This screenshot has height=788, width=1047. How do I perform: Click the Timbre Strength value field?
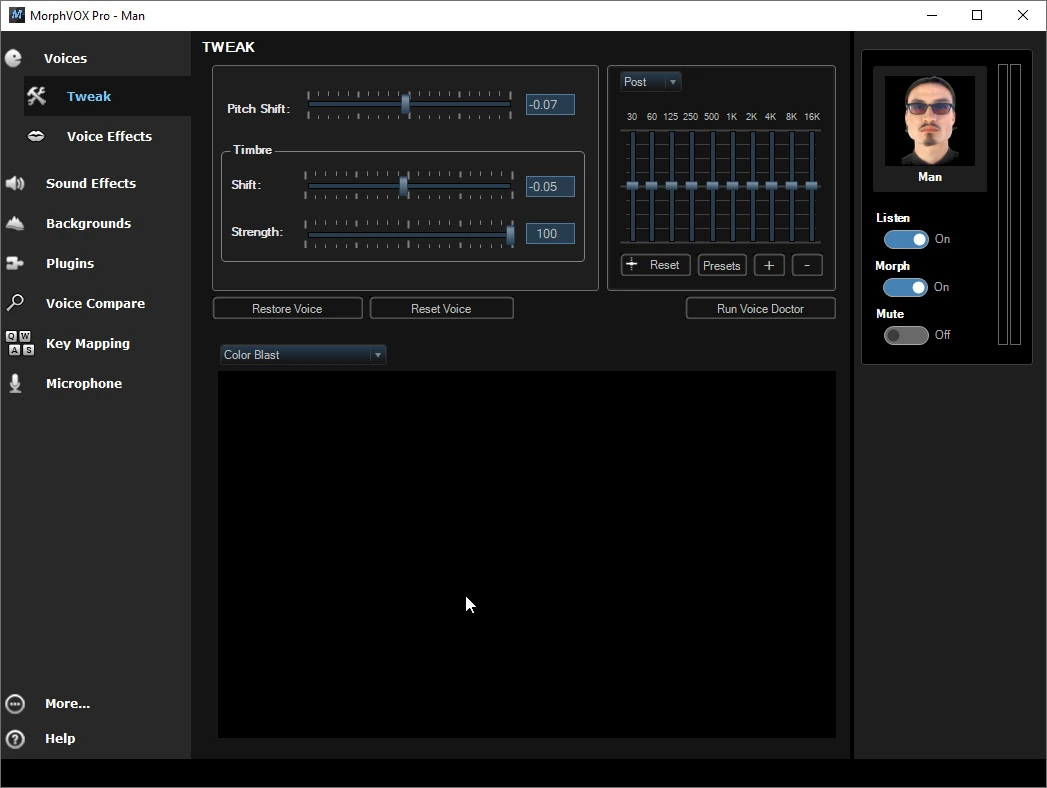[550, 234]
